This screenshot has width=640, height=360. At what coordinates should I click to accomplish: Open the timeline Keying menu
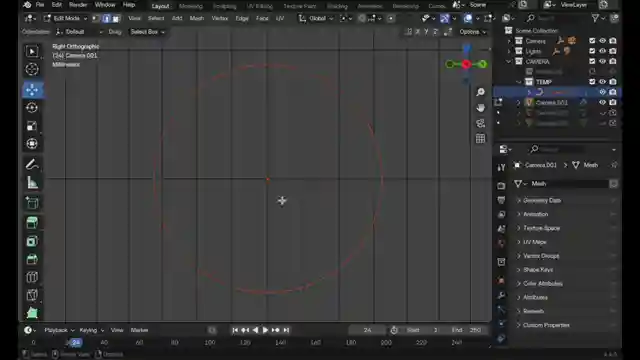tap(91, 330)
